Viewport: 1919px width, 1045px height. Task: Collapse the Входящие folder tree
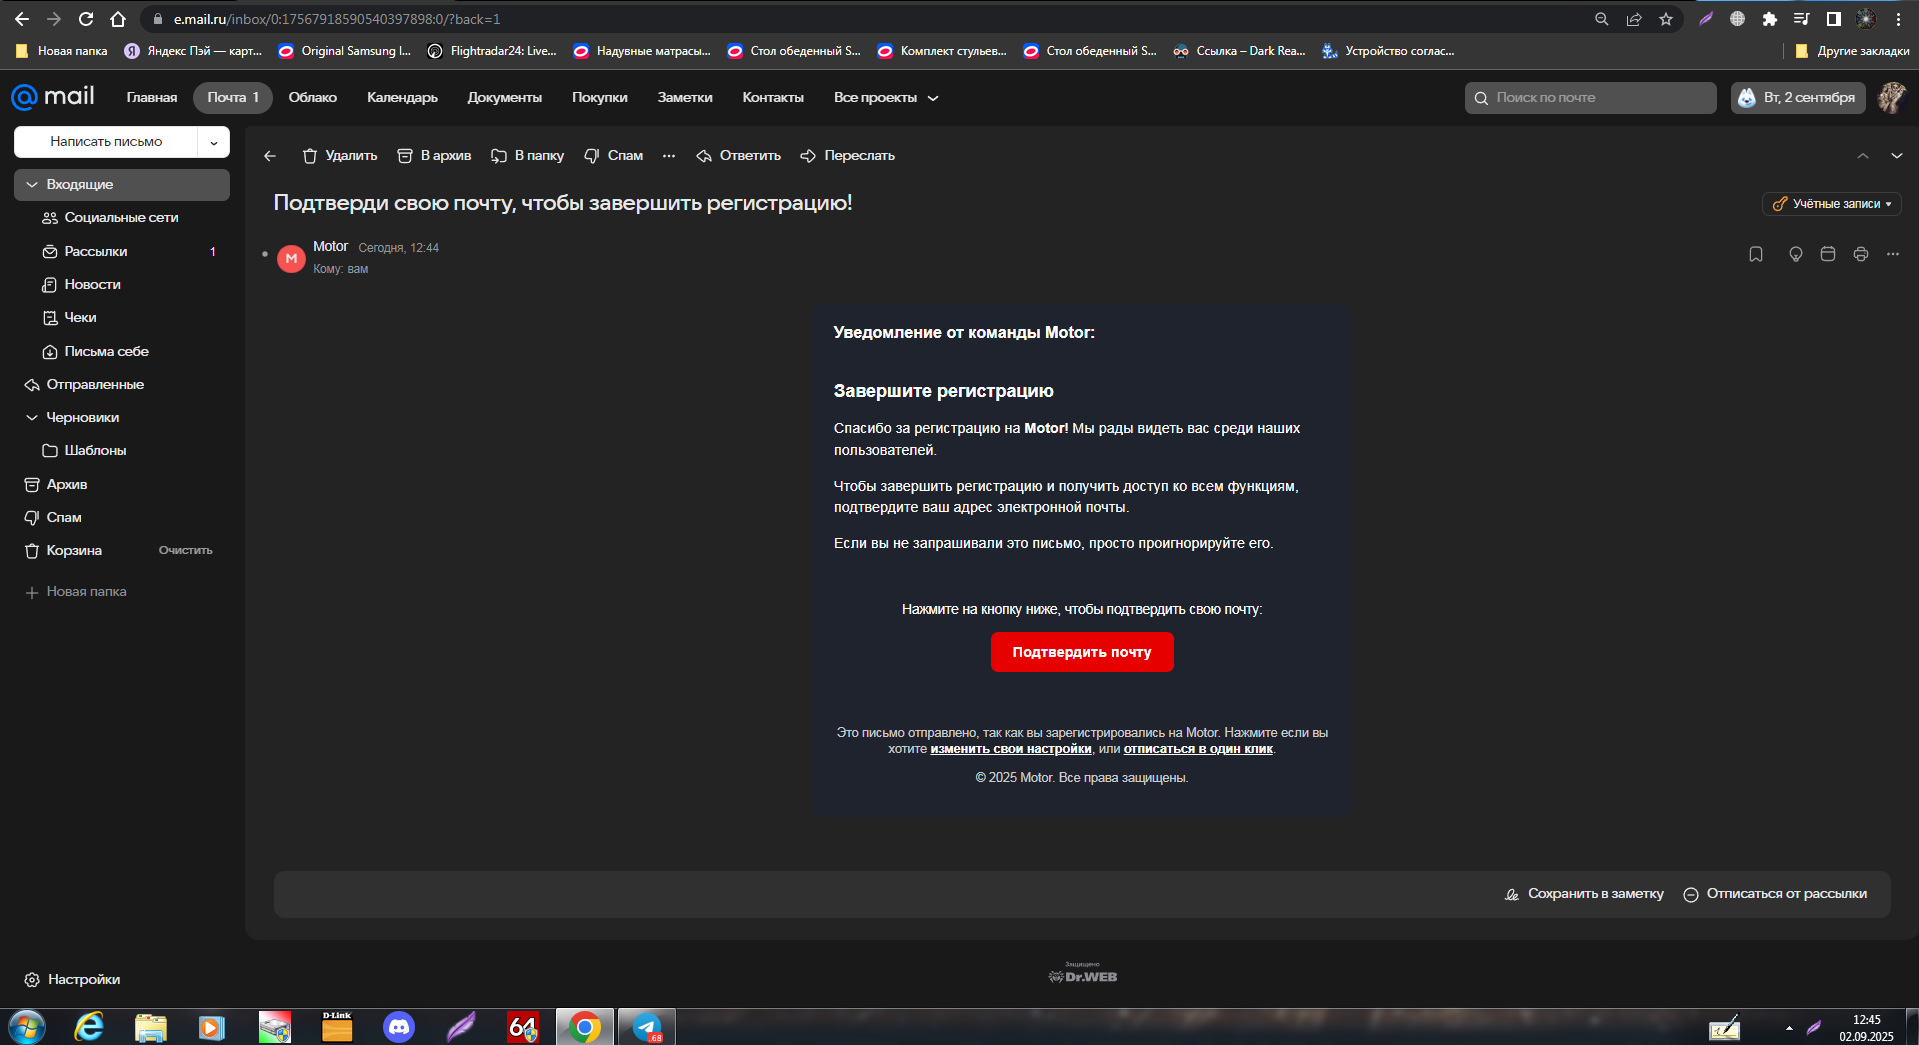32,185
